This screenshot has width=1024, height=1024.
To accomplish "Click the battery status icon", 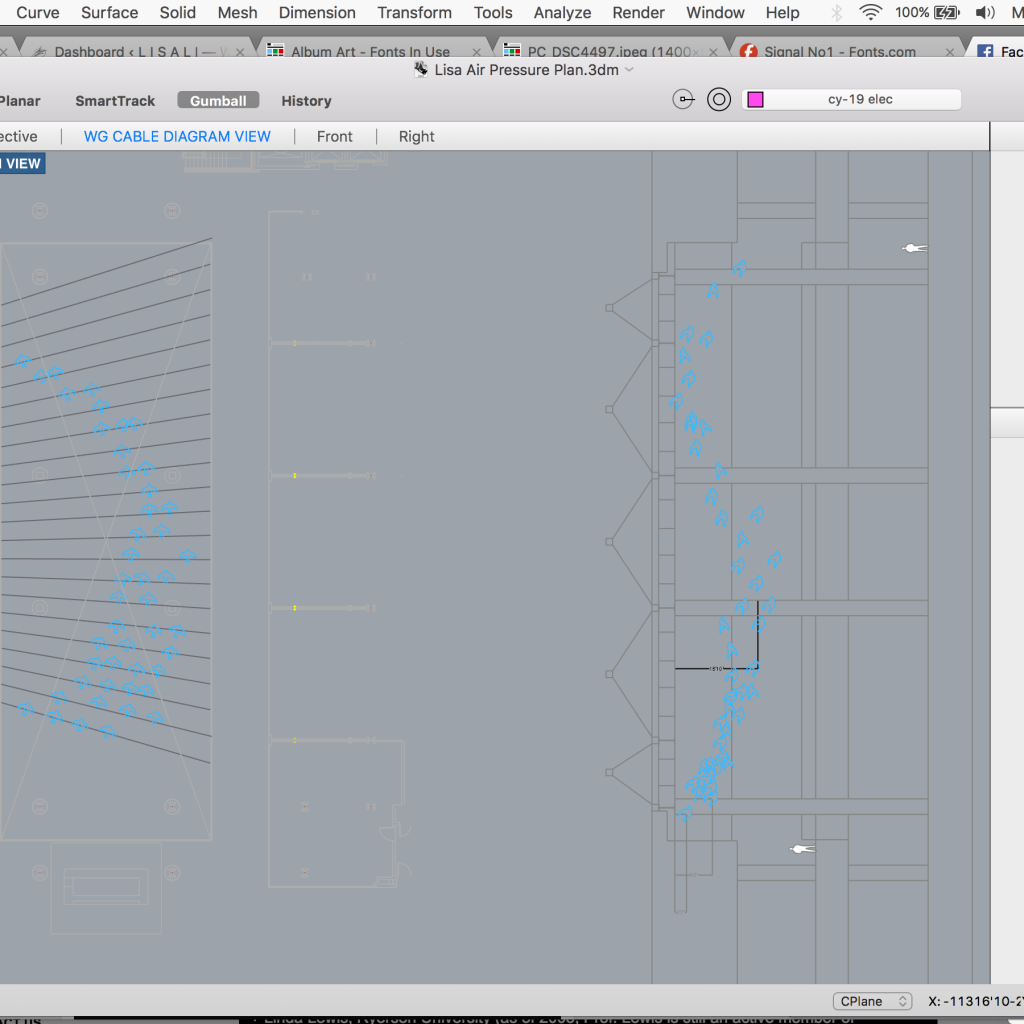I will point(946,12).
